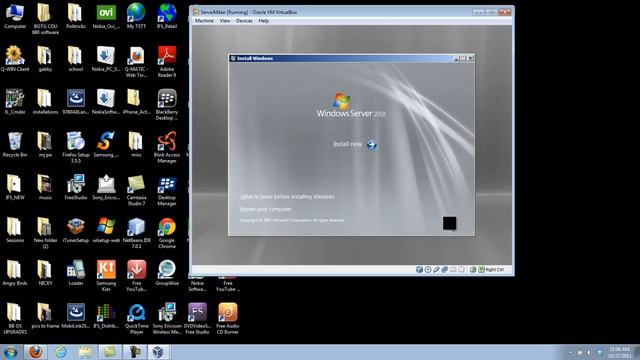The width and height of the screenshot is (640, 360).
Task: Select the My TSTT desktop icon
Action: coord(136,16)
